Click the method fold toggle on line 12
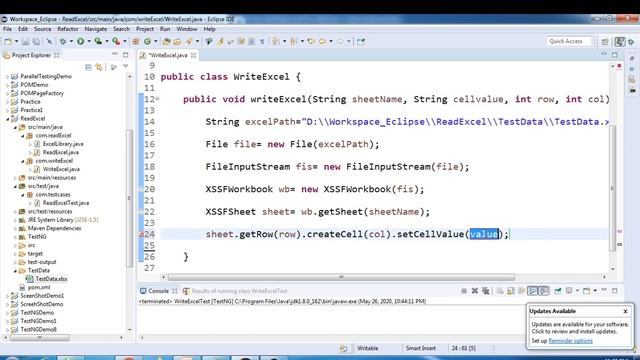640x360 pixels. tap(158, 99)
